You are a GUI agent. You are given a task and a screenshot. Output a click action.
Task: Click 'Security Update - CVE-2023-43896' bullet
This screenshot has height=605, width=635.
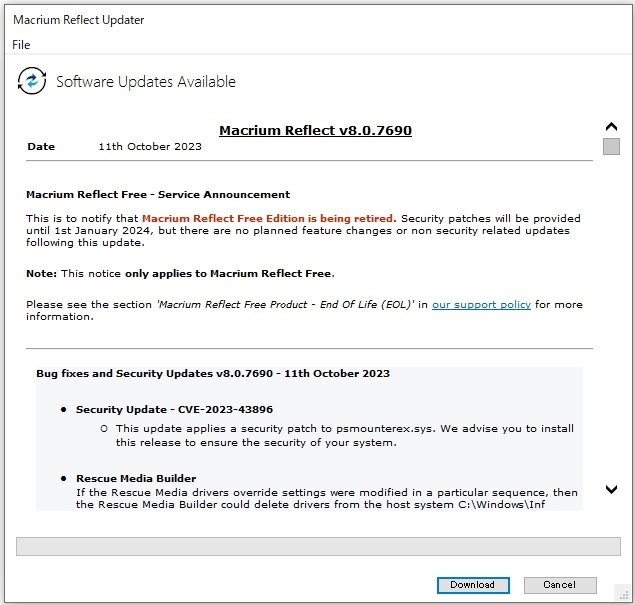click(174, 409)
